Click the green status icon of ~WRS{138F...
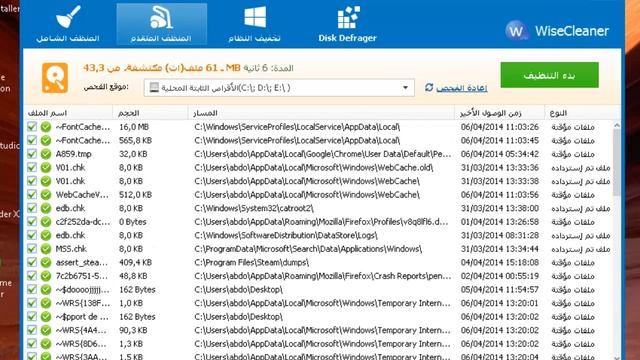The image size is (640, 360). [46, 303]
